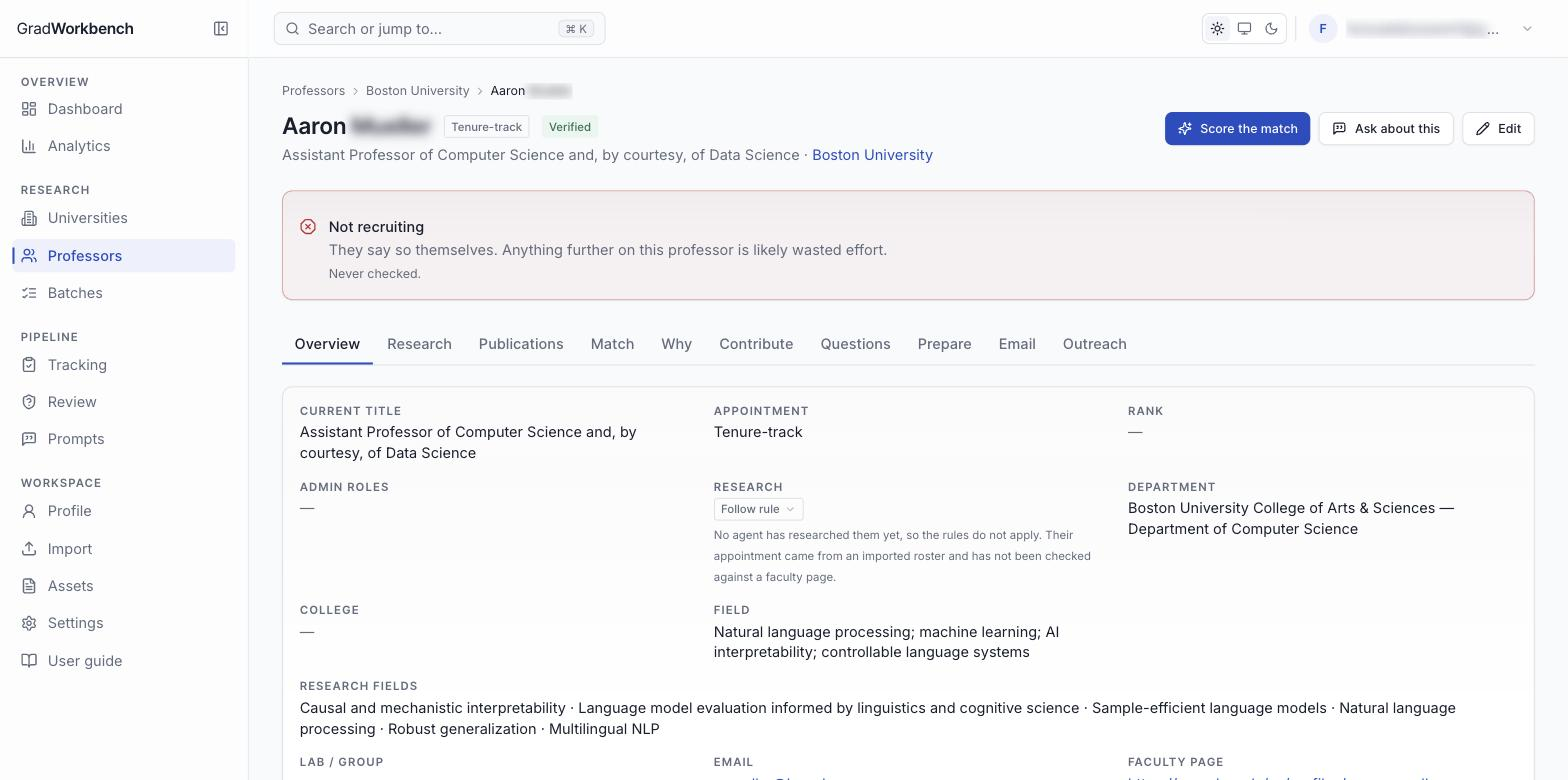Click the Assets document icon
This screenshot has width=1568, height=780.
(x=29, y=586)
